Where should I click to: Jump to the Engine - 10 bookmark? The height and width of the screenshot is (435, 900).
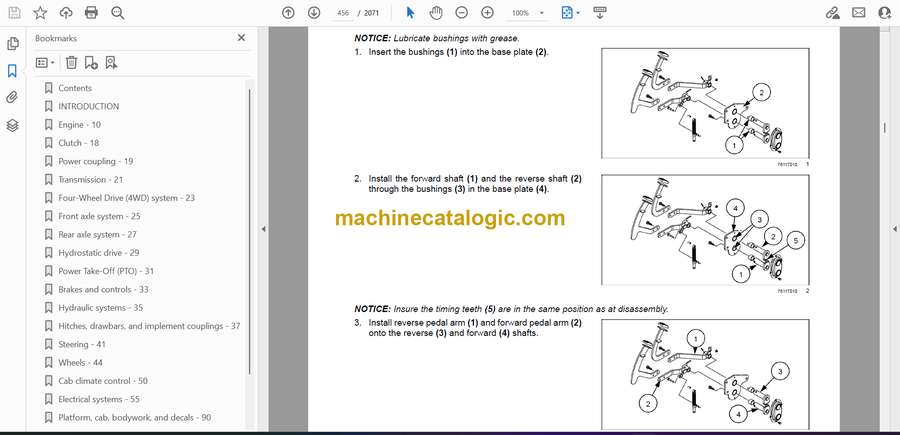(79, 125)
